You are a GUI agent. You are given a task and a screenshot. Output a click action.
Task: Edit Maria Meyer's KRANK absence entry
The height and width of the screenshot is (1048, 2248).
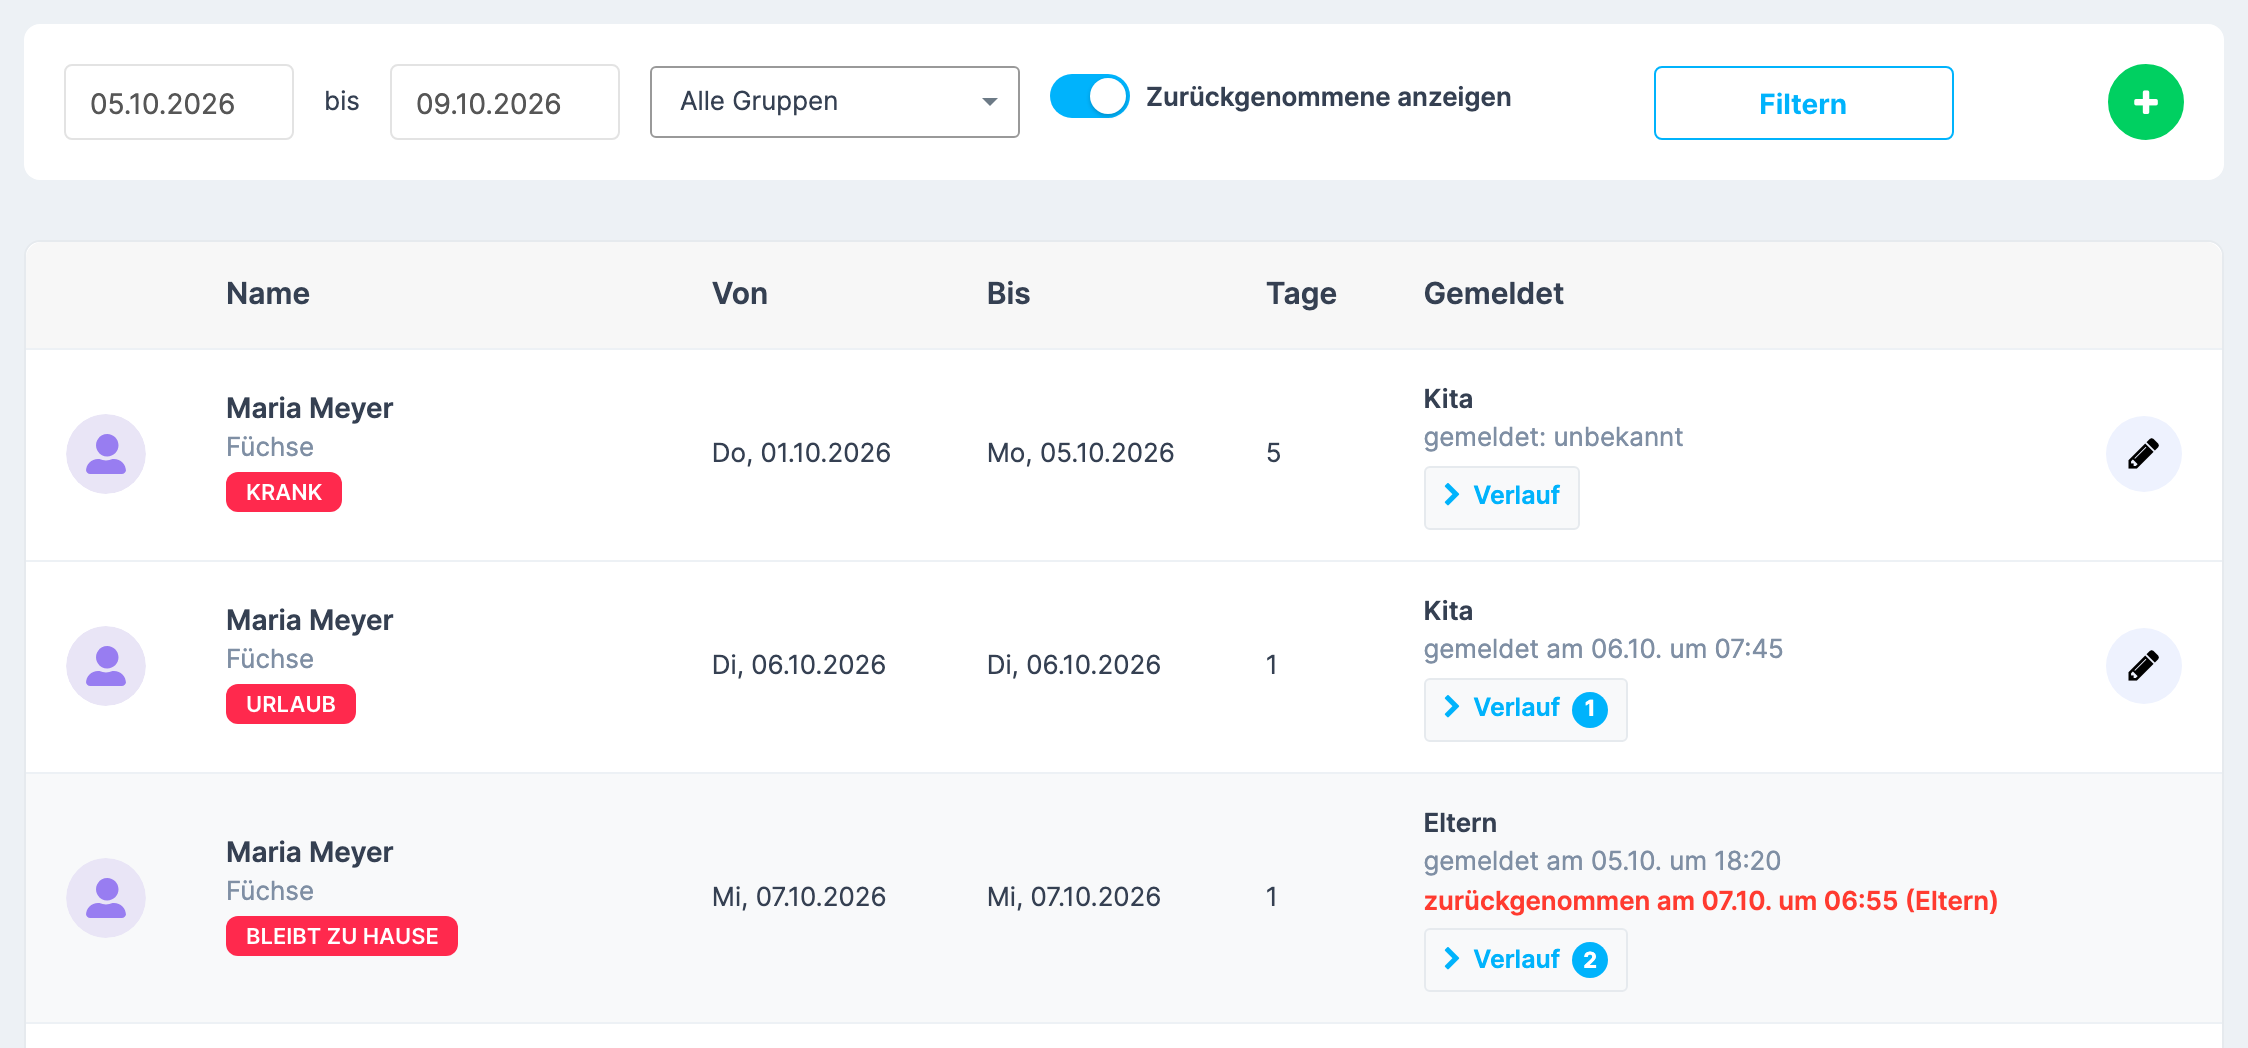(2143, 454)
